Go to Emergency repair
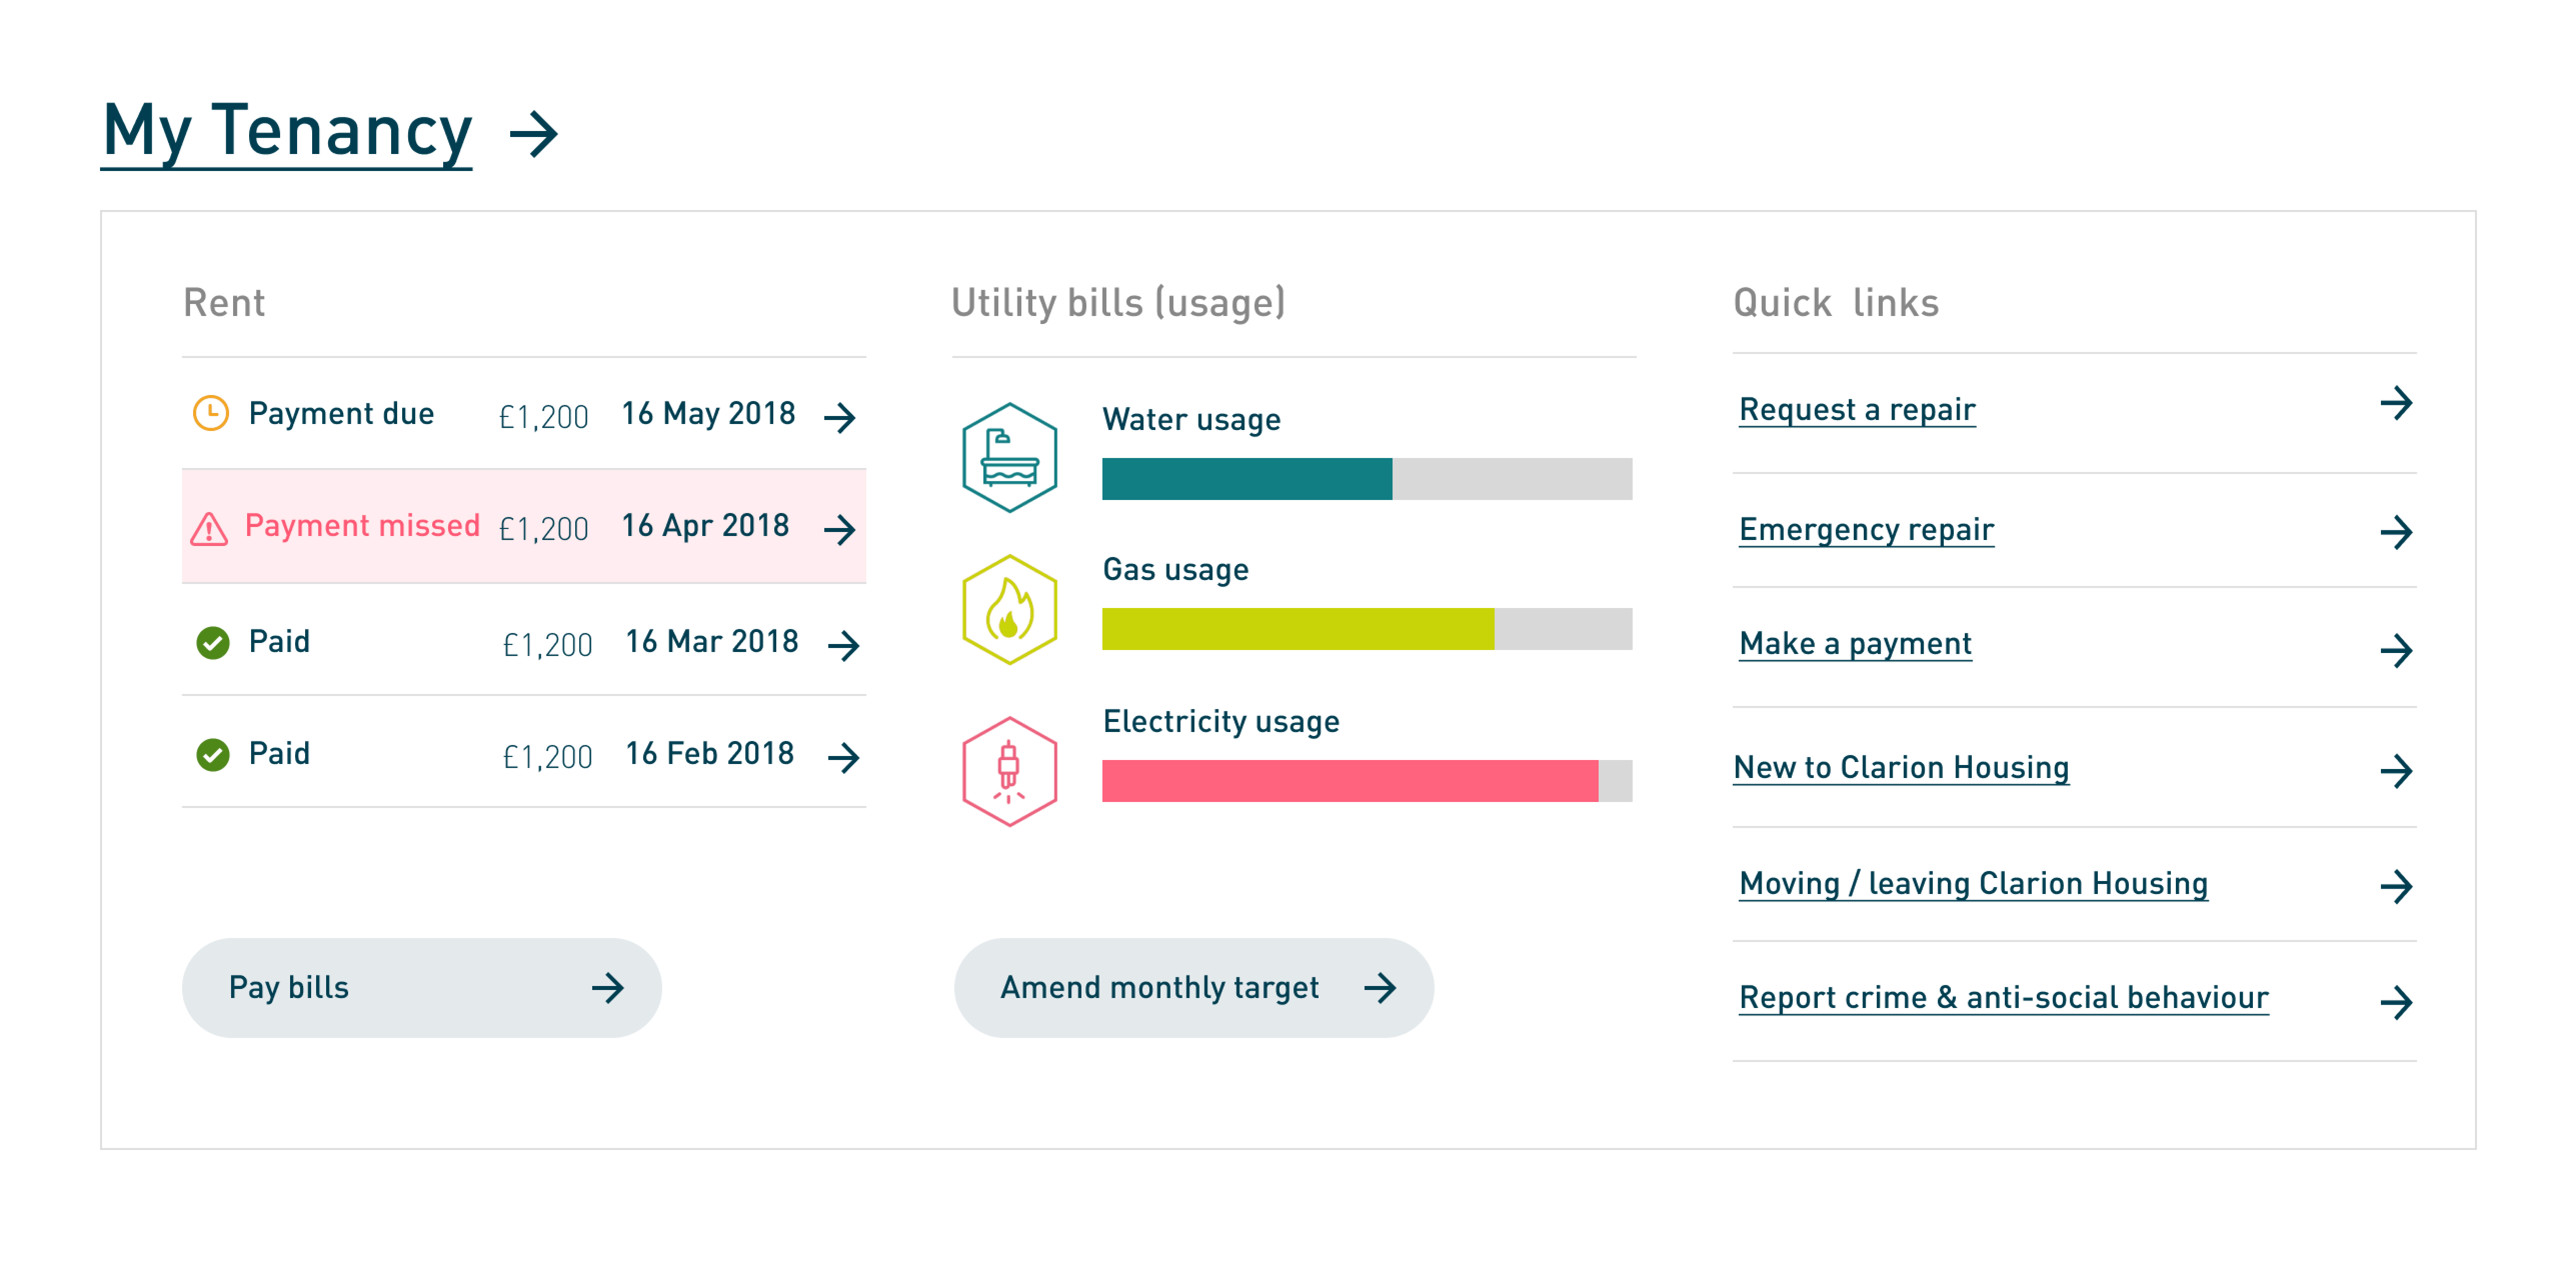The image size is (2576, 1266). [x=1865, y=529]
